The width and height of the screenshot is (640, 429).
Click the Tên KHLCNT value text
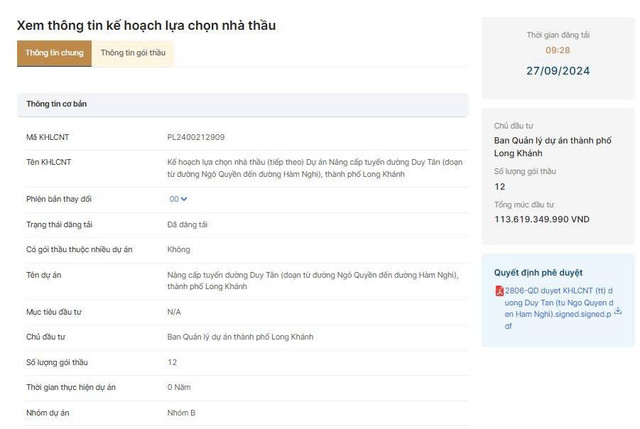315,168
